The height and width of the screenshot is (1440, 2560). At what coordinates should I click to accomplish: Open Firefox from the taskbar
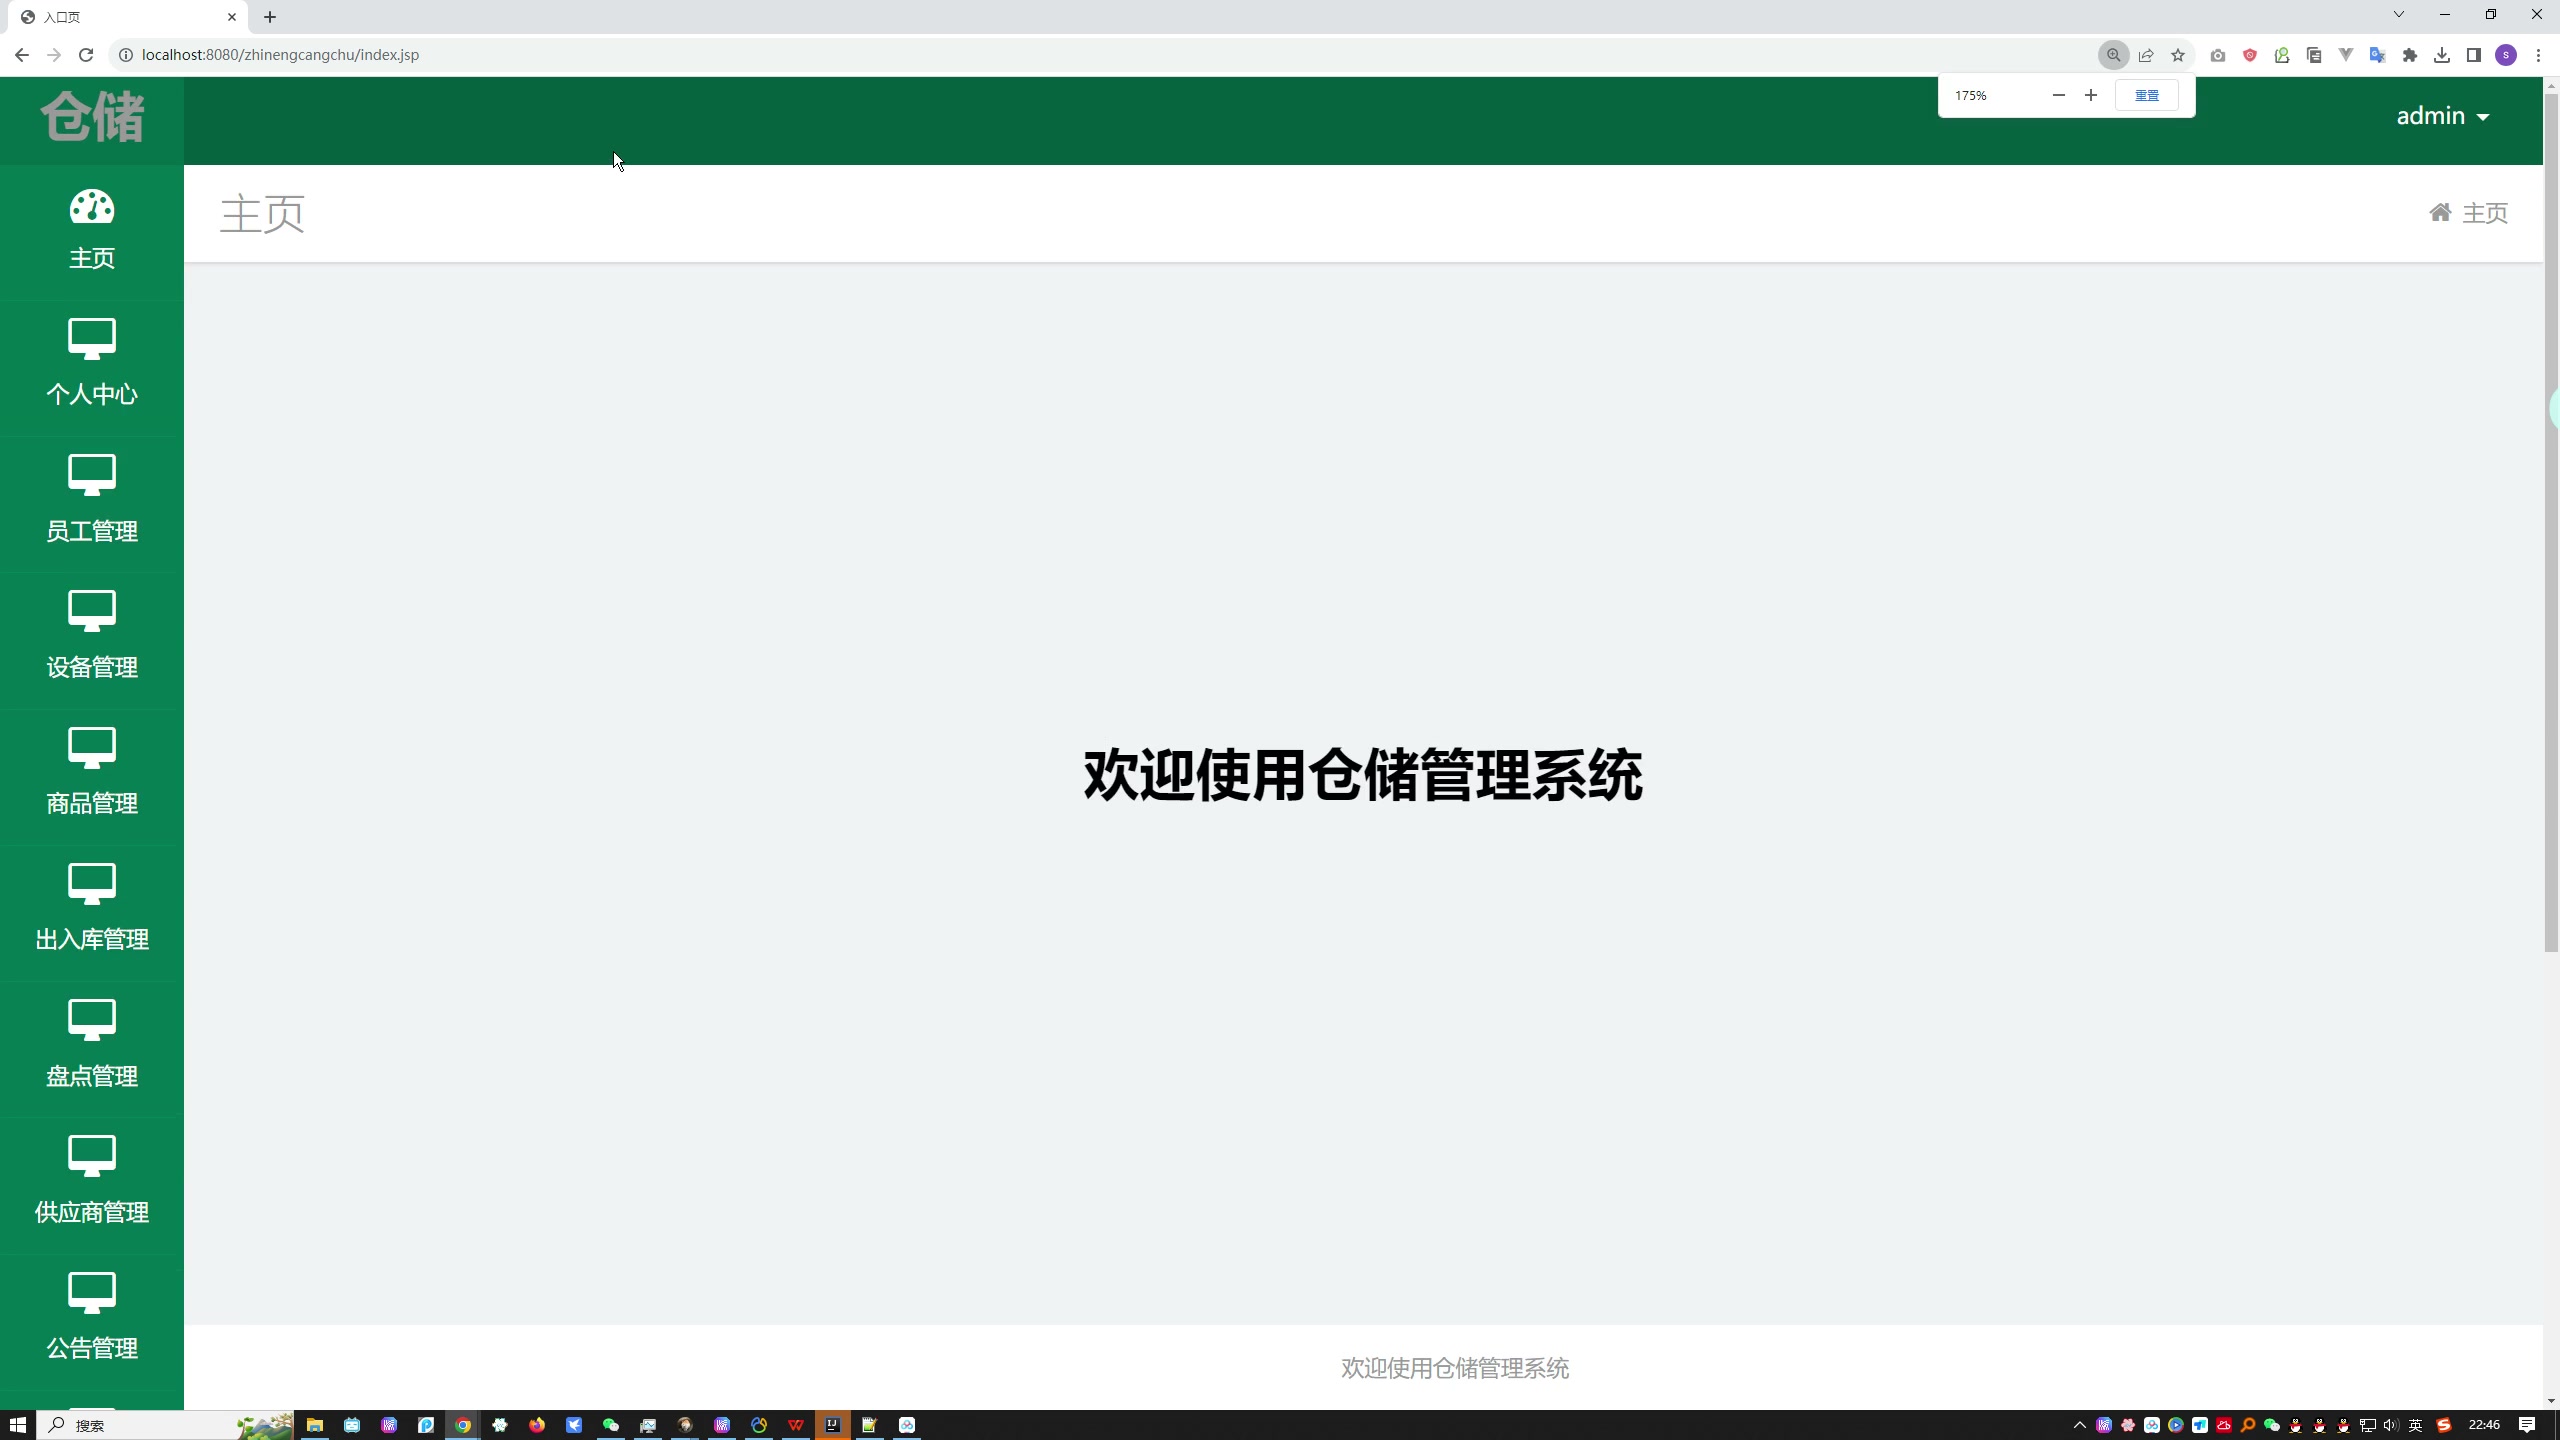537,1425
